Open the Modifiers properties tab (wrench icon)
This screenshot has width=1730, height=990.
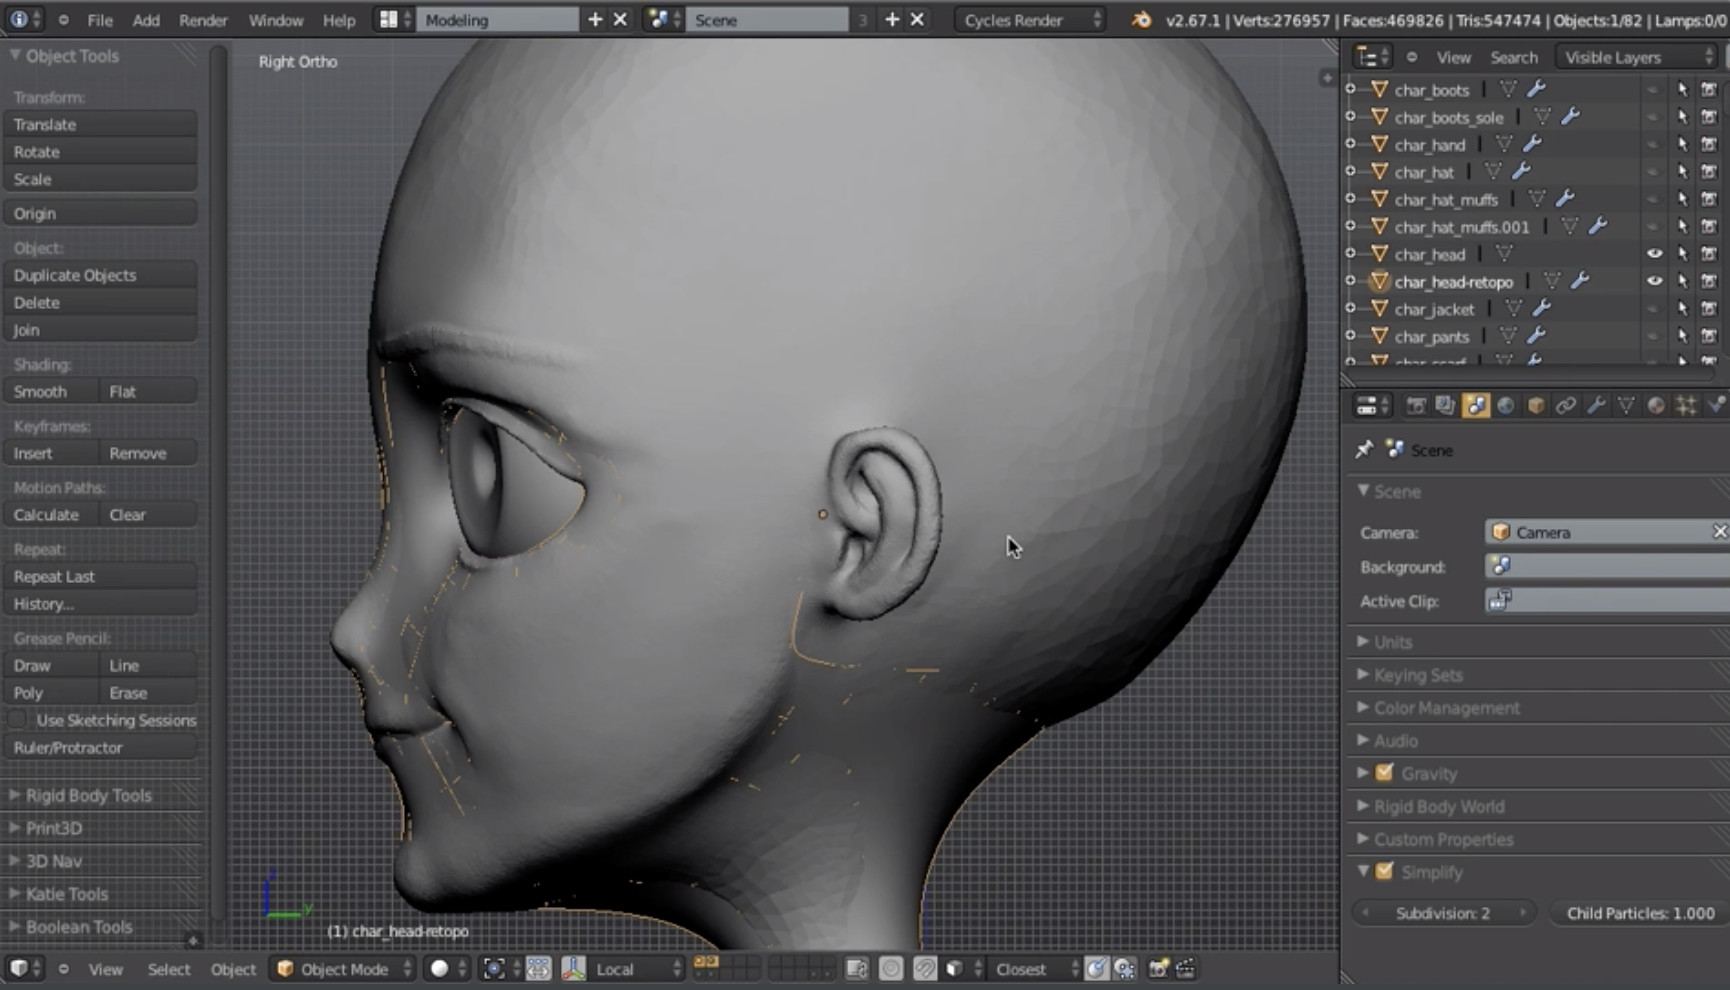[1596, 405]
